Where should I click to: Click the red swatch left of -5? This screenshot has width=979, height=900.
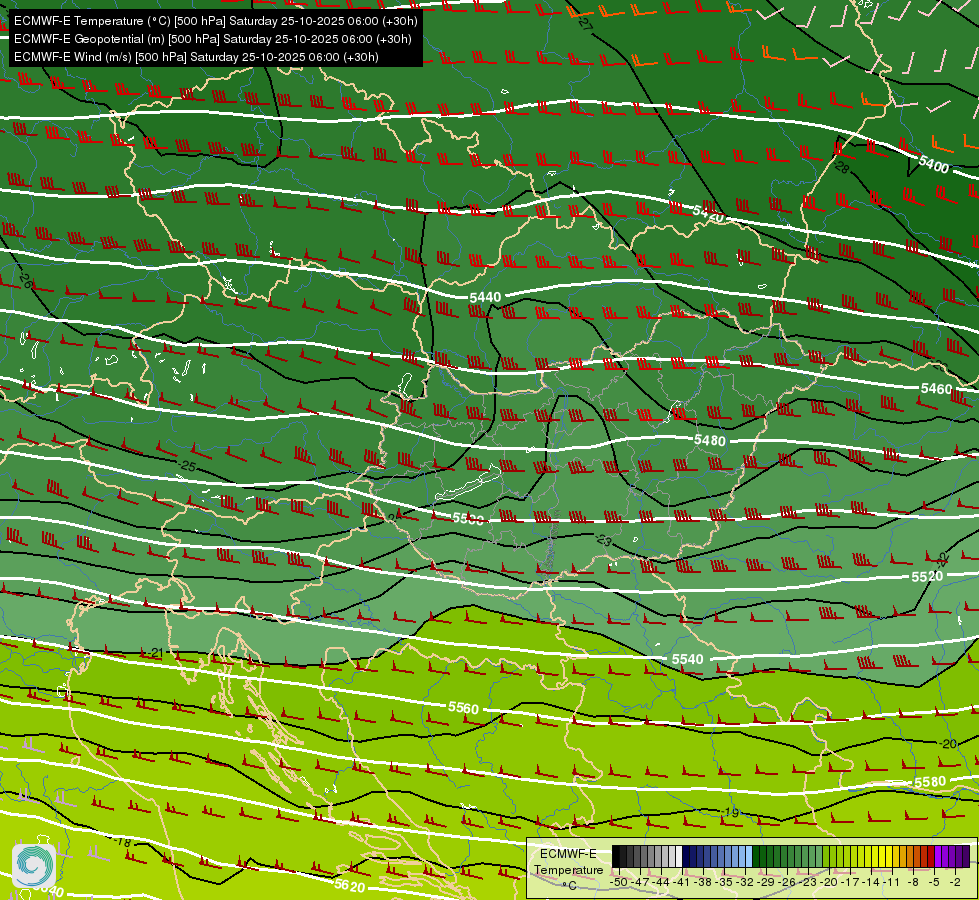[931, 856]
